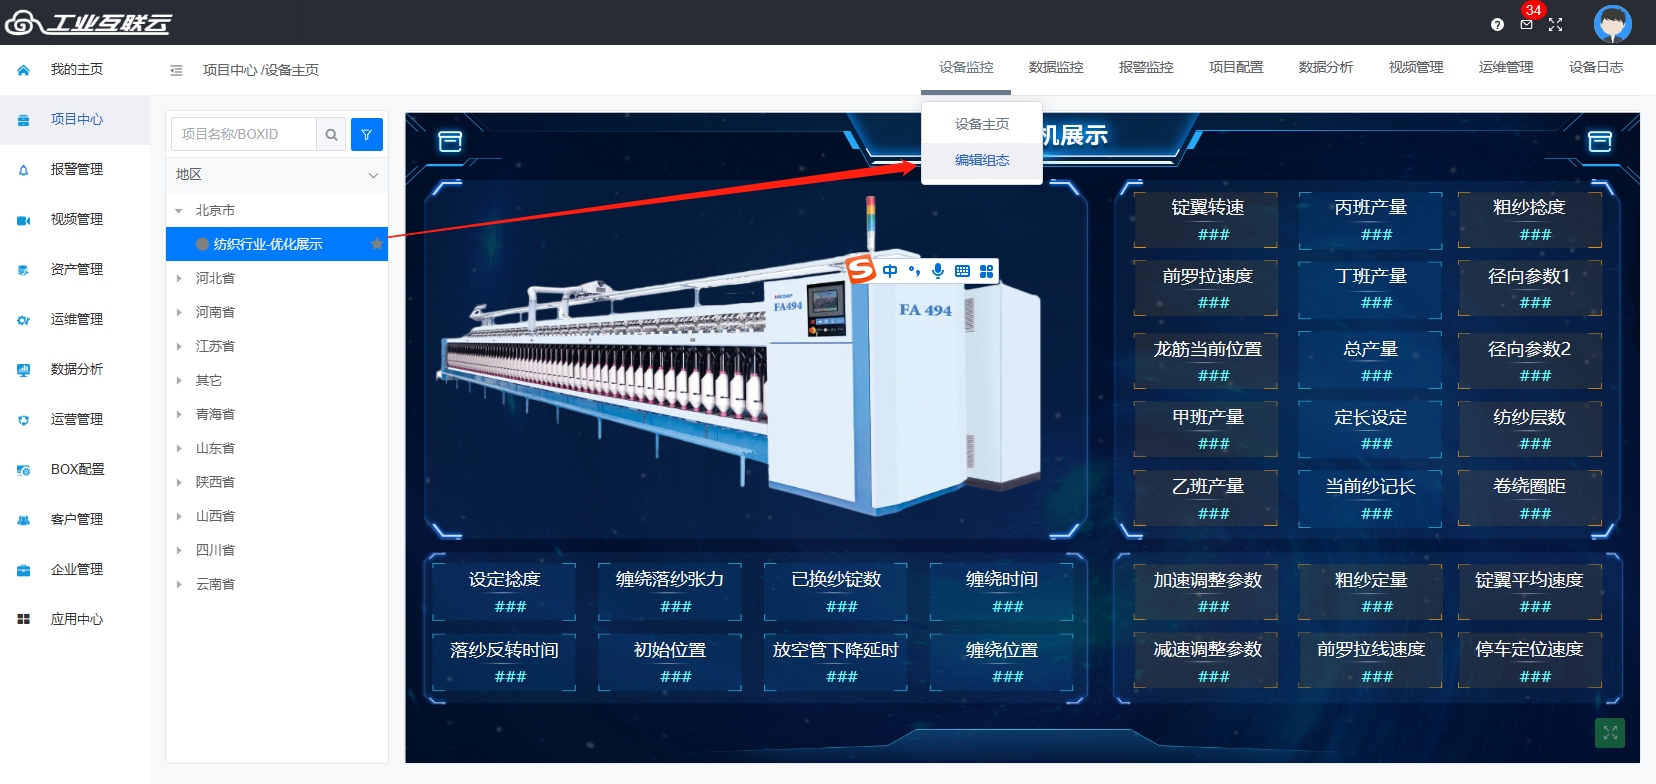Click the 项目名称/BOXID search field

point(244,134)
